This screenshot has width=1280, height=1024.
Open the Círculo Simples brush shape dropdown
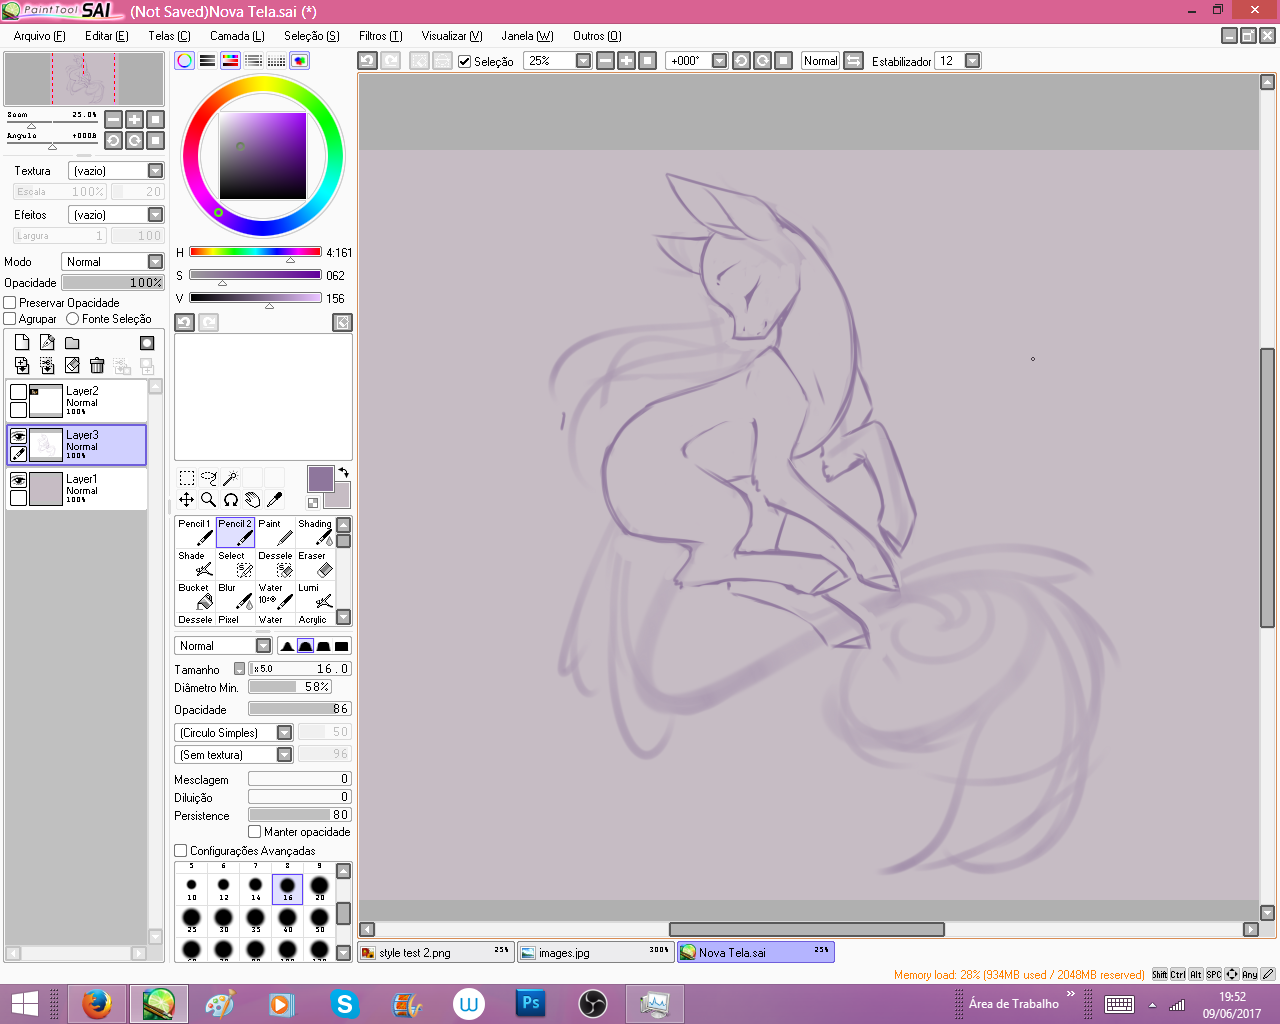coord(284,733)
